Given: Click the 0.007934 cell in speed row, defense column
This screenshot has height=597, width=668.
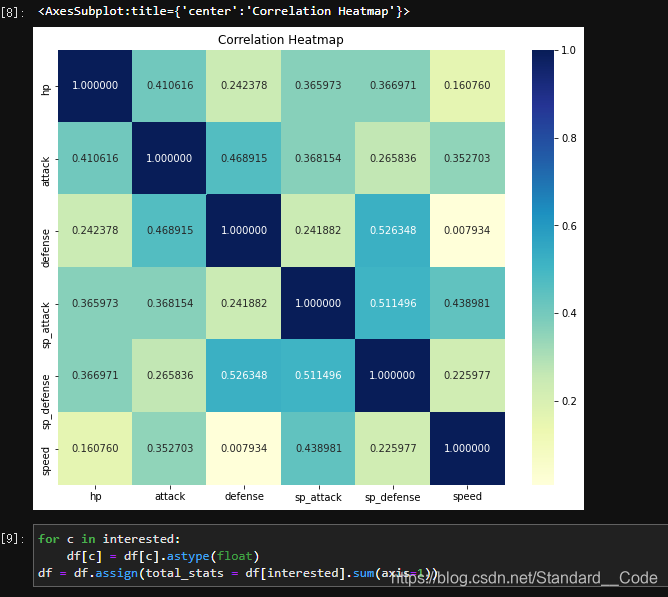Looking at the screenshot, I should [x=244, y=448].
